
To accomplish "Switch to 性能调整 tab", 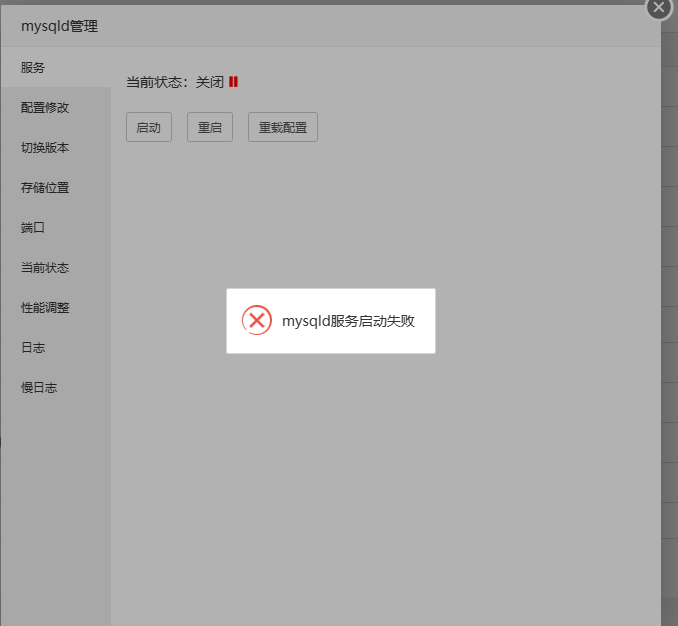I will tap(56, 307).
